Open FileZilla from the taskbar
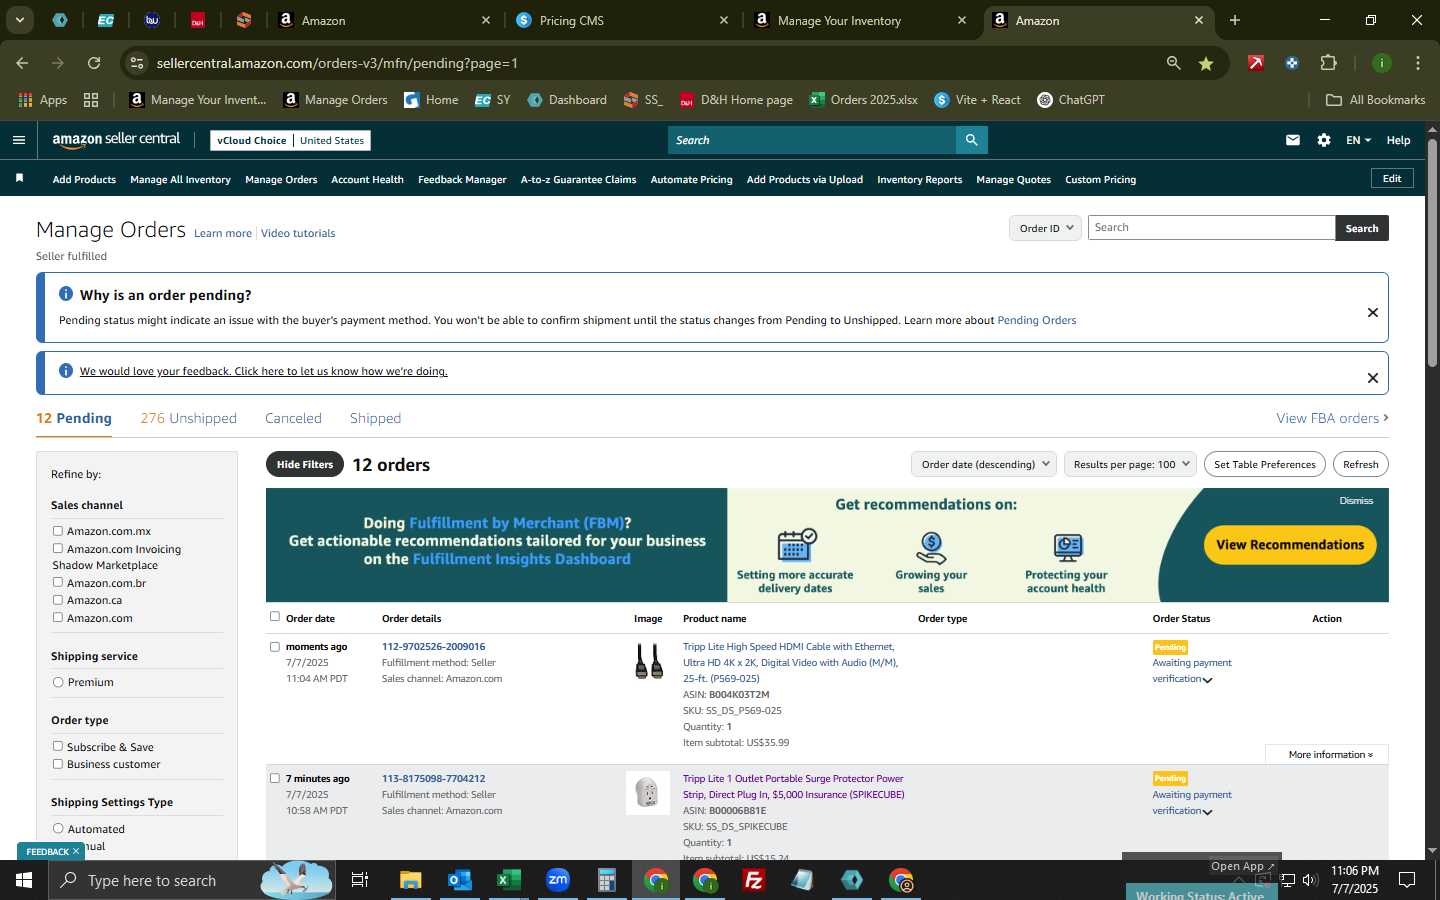Image resolution: width=1440 pixels, height=900 pixels. point(754,880)
